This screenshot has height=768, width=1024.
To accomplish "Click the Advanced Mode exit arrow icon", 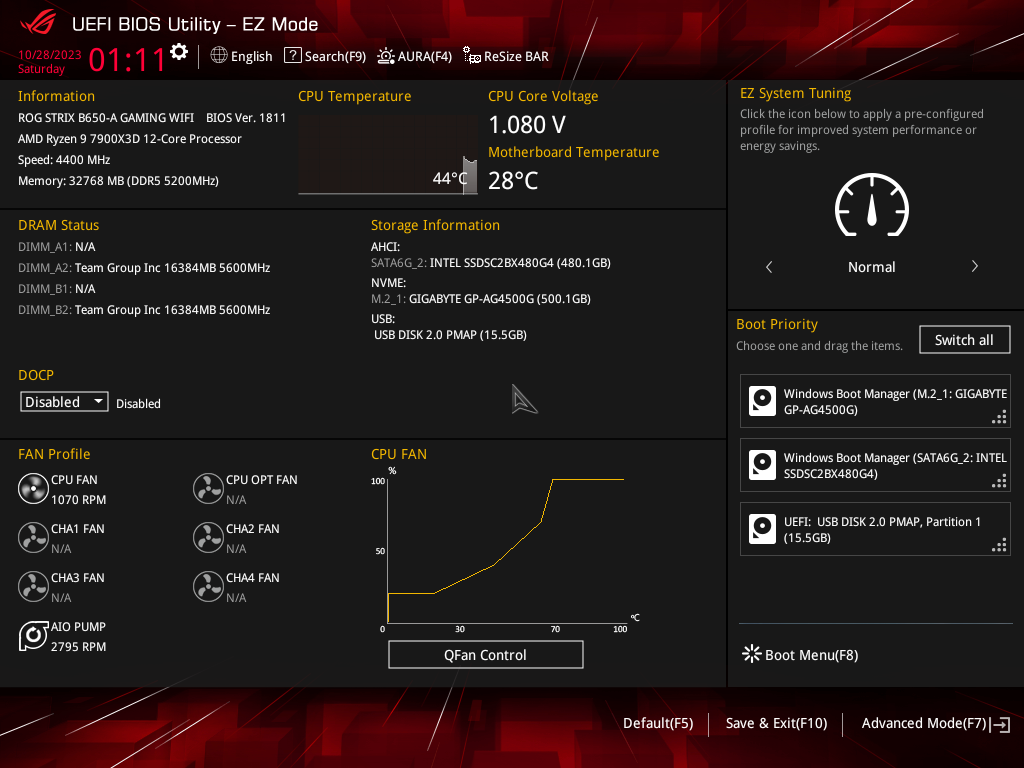I will click(x=1000, y=724).
